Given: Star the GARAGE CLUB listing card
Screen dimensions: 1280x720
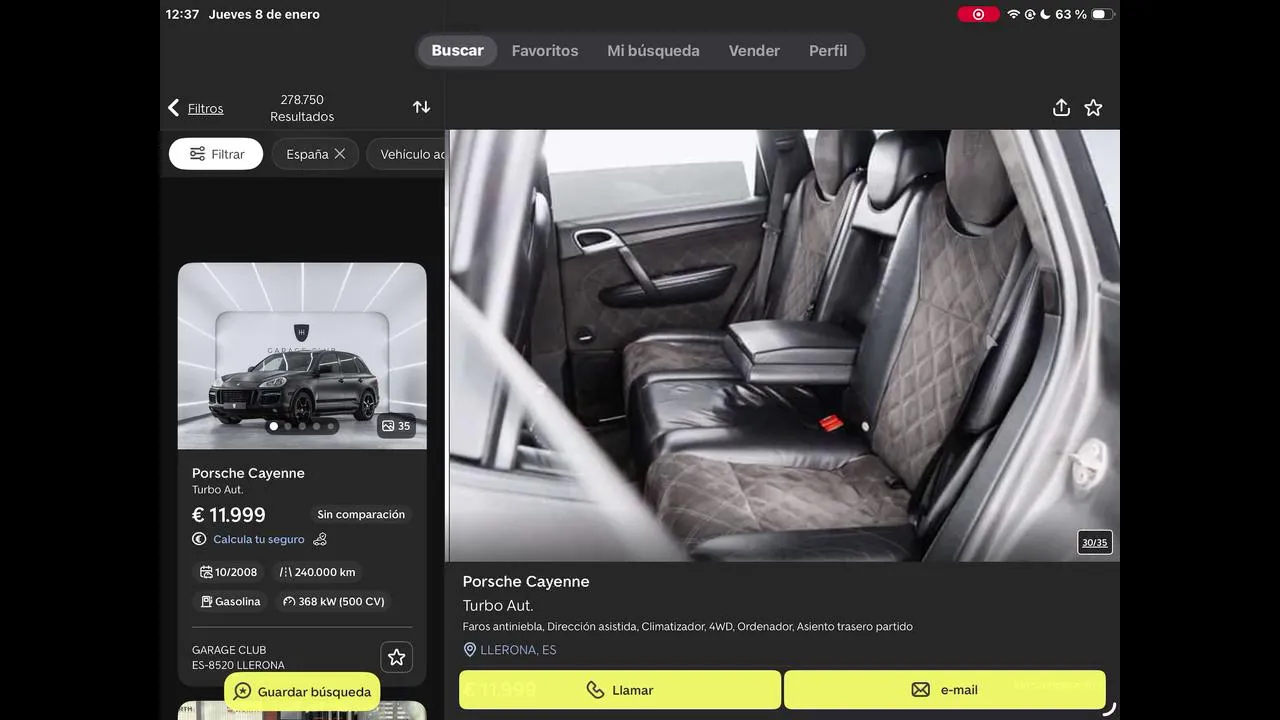Looking at the screenshot, I should click(x=397, y=657).
